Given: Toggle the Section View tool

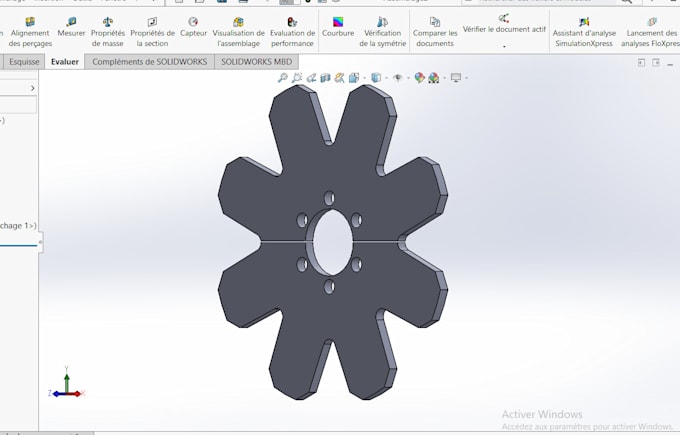Looking at the screenshot, I should tap(325, 78).
